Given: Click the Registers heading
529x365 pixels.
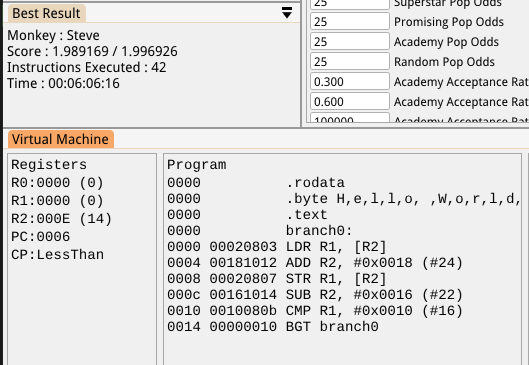Looking at the screenshot, I should point(49,165).
